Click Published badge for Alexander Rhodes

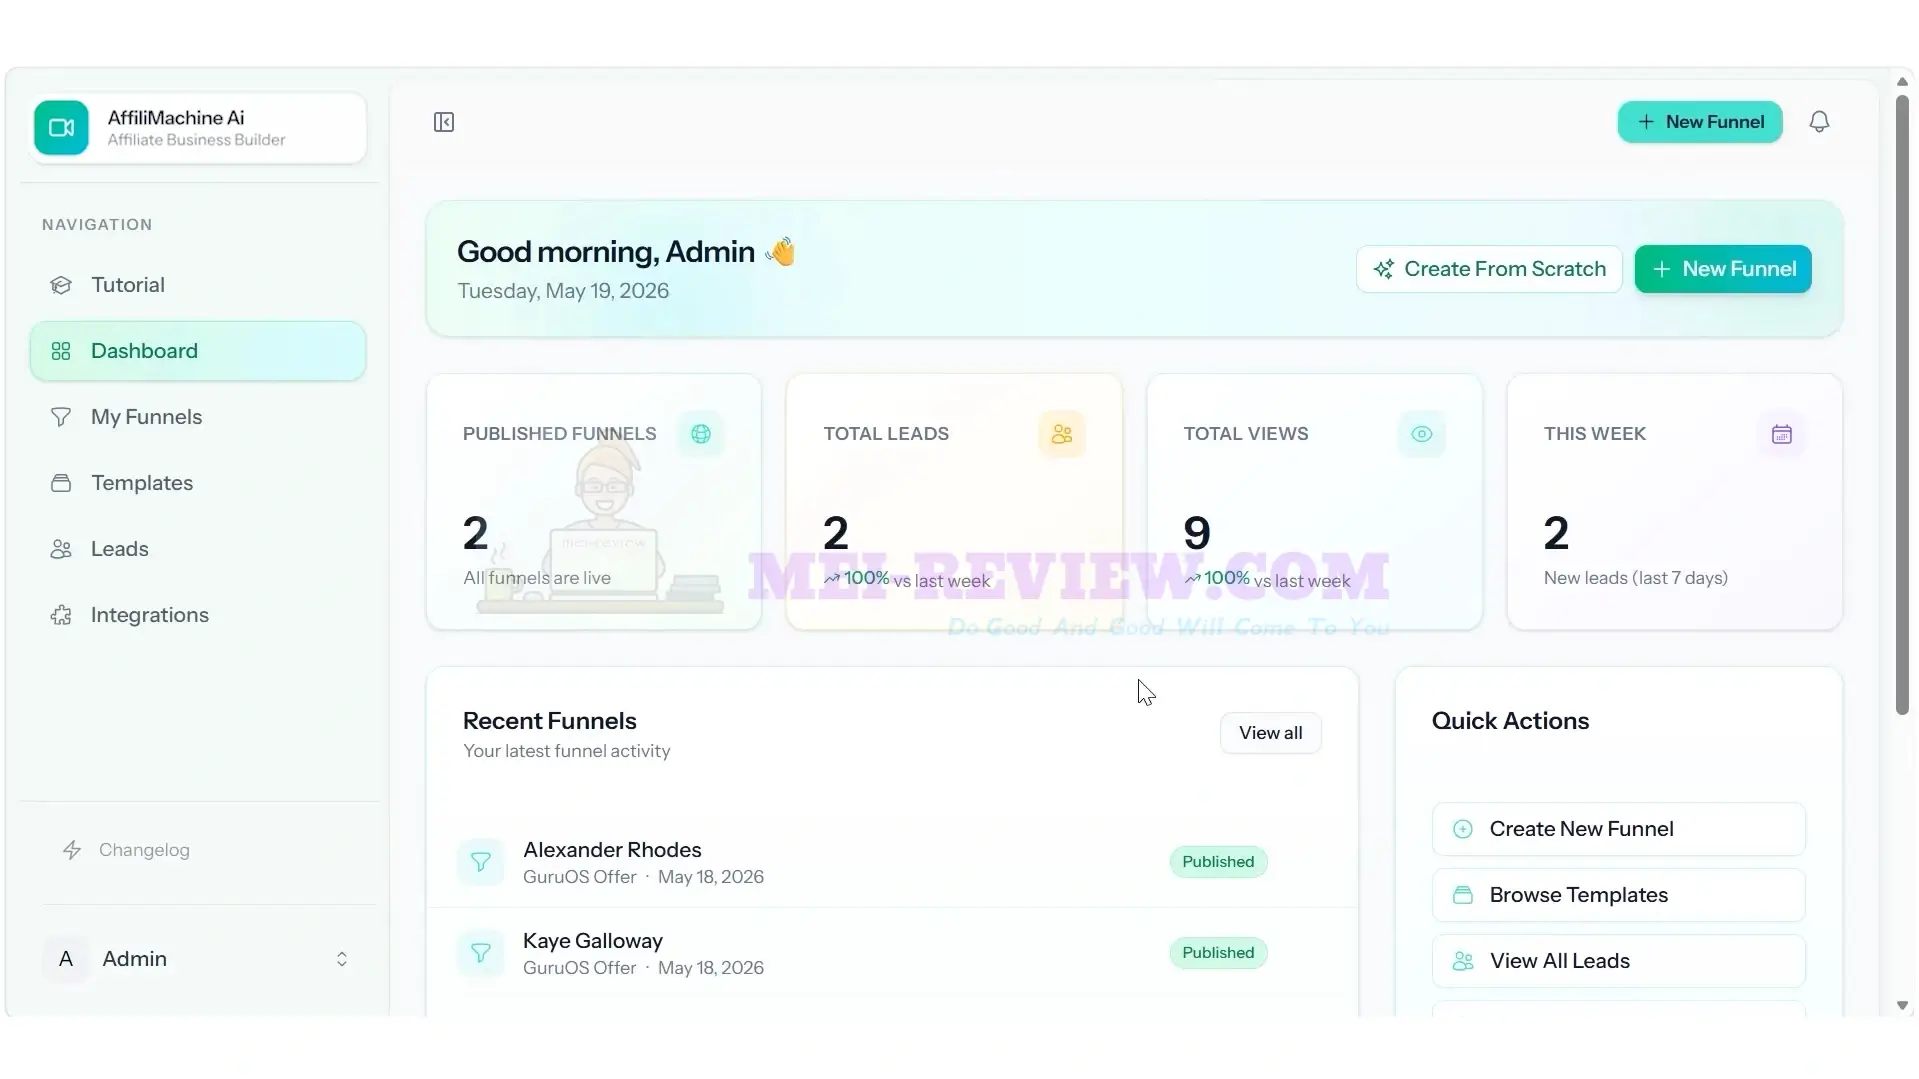tap(1218, 862)
